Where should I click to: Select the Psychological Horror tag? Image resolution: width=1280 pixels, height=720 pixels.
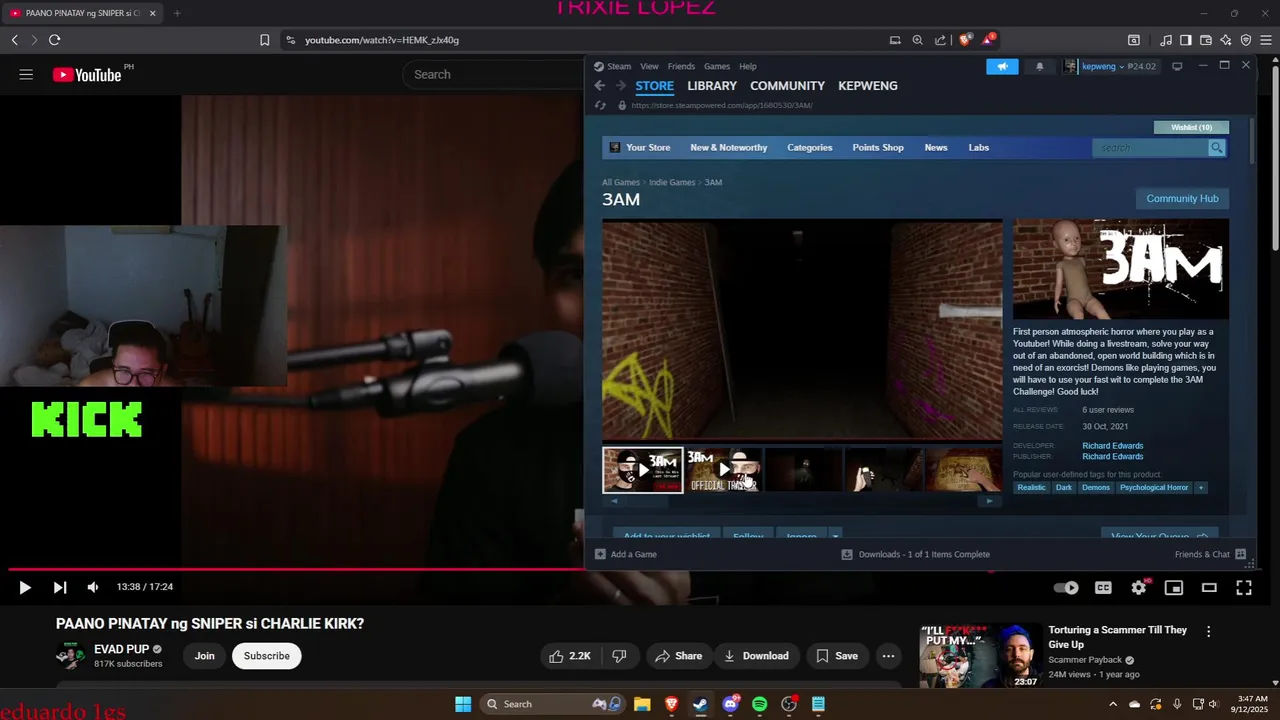(x=1154, y=488)
